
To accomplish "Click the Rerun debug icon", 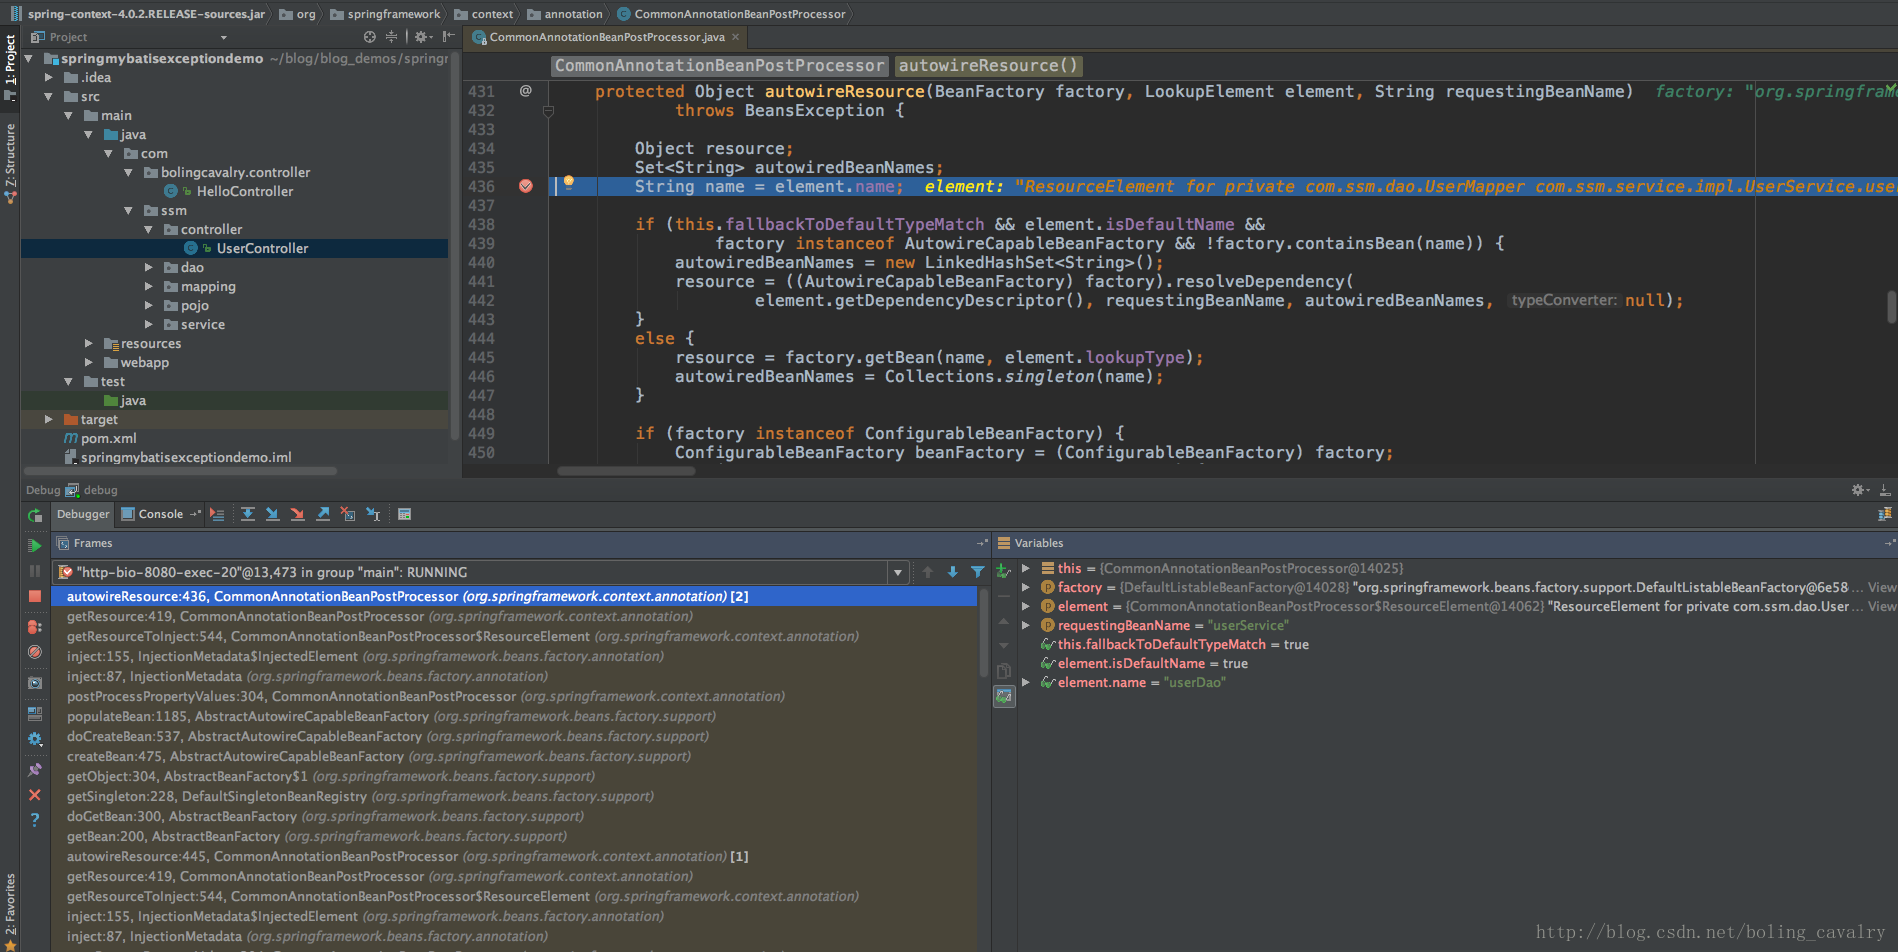I will (x=35, y=516).
